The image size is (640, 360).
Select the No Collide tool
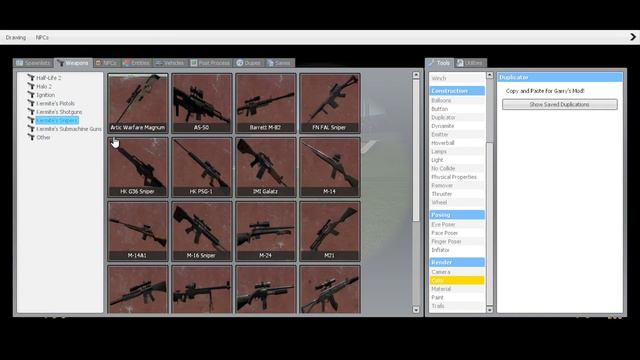pyautogui.click(x=457, y=169)
